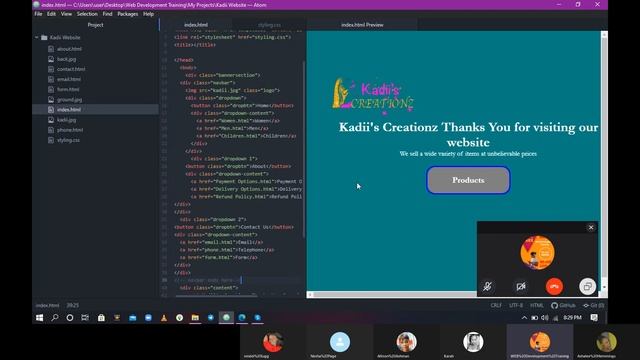
Task: Toggle the camera in the call overlay
Action: [x=521, y=286]
